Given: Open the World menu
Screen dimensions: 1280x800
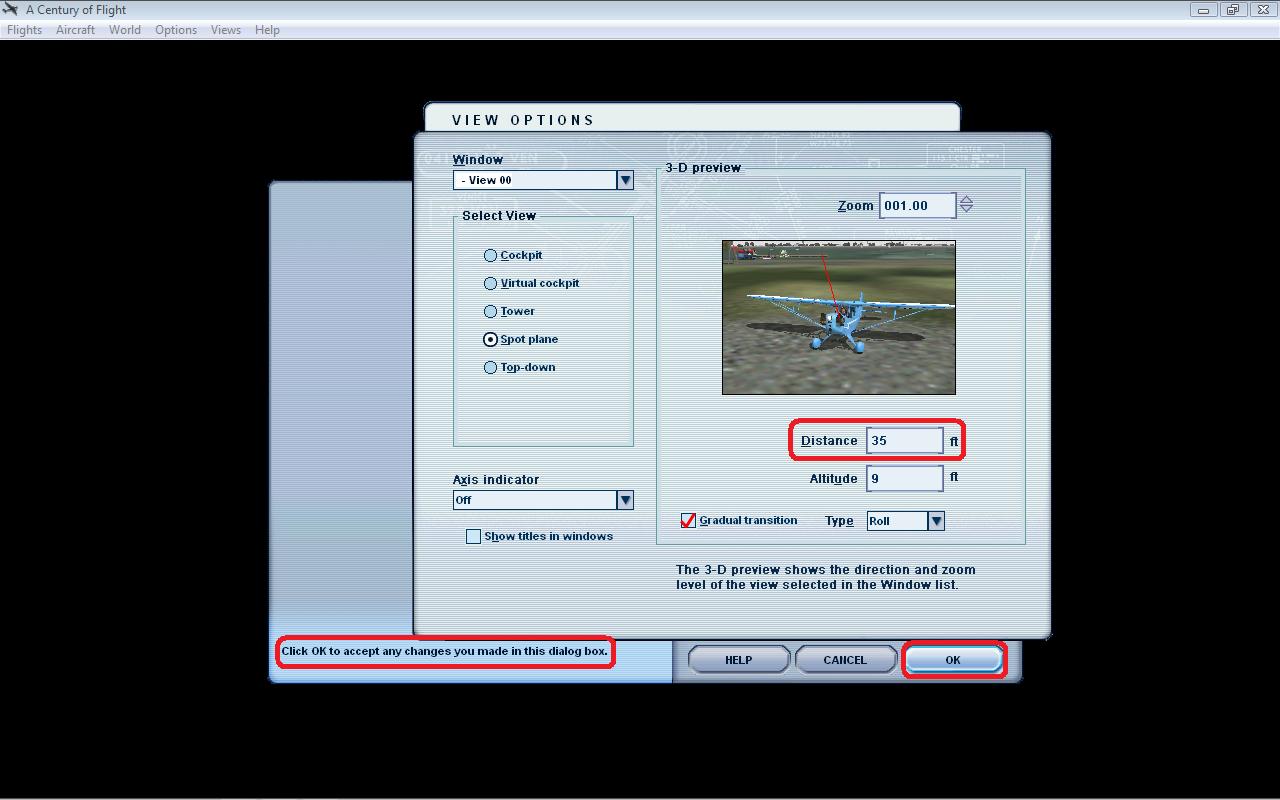Looking at the screenshot, I should click(125, 30).
